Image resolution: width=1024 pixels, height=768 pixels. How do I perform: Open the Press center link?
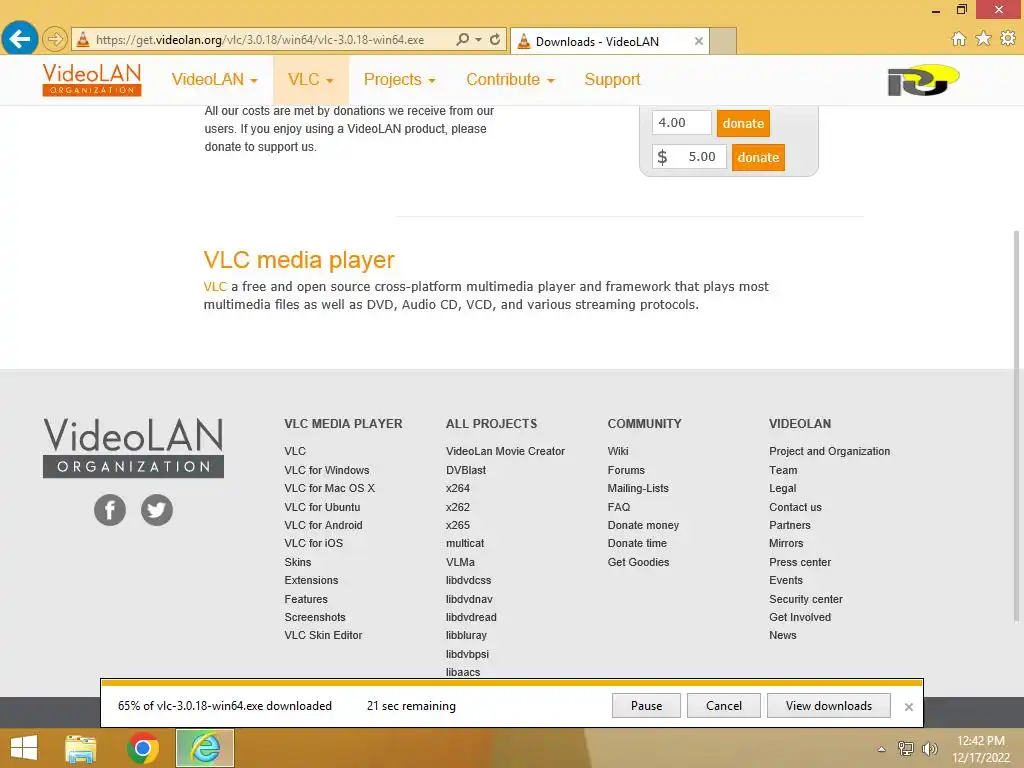point(800,562)
